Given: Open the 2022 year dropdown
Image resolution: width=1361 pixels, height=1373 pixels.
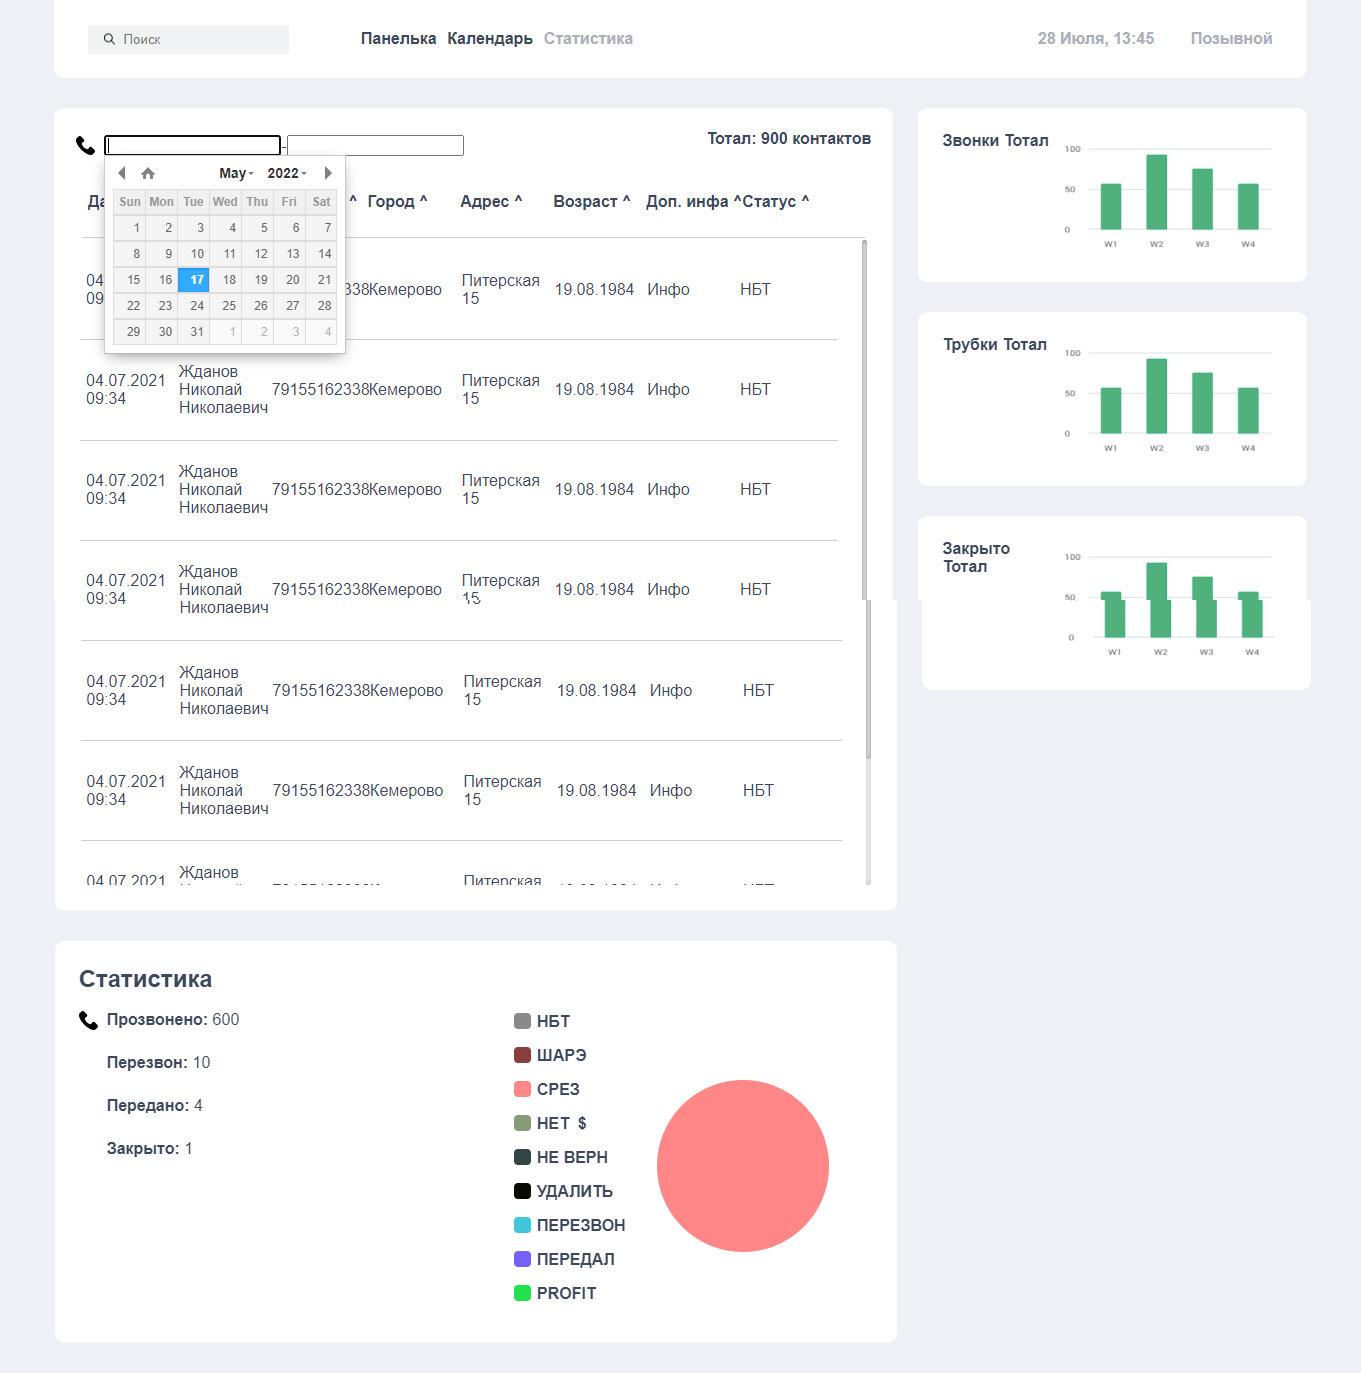Looking at the screenshot, I should click(x=287, y=173).
